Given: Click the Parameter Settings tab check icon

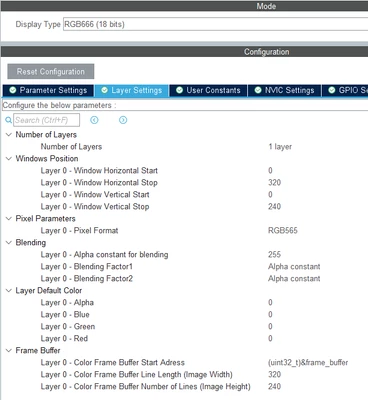Looking at the screenshot, I should point(13,90).
